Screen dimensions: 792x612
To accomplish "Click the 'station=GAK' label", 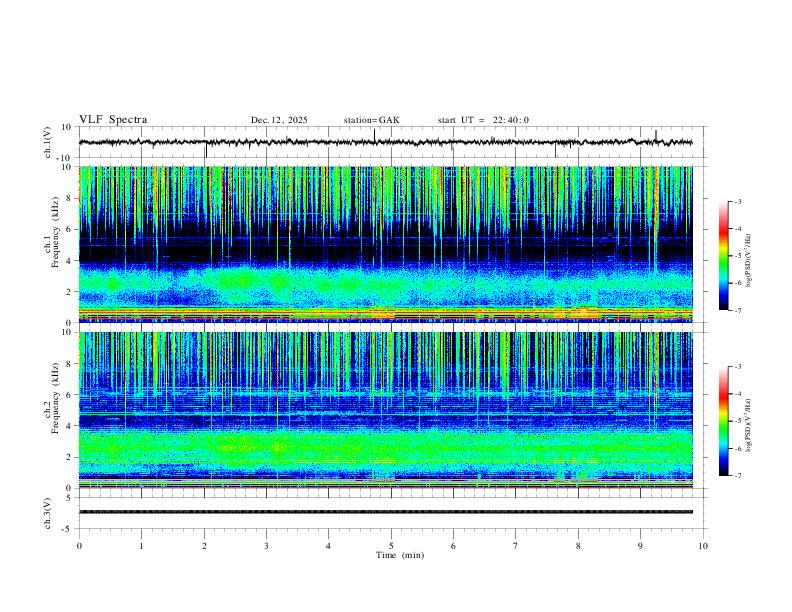I will 371,120.
